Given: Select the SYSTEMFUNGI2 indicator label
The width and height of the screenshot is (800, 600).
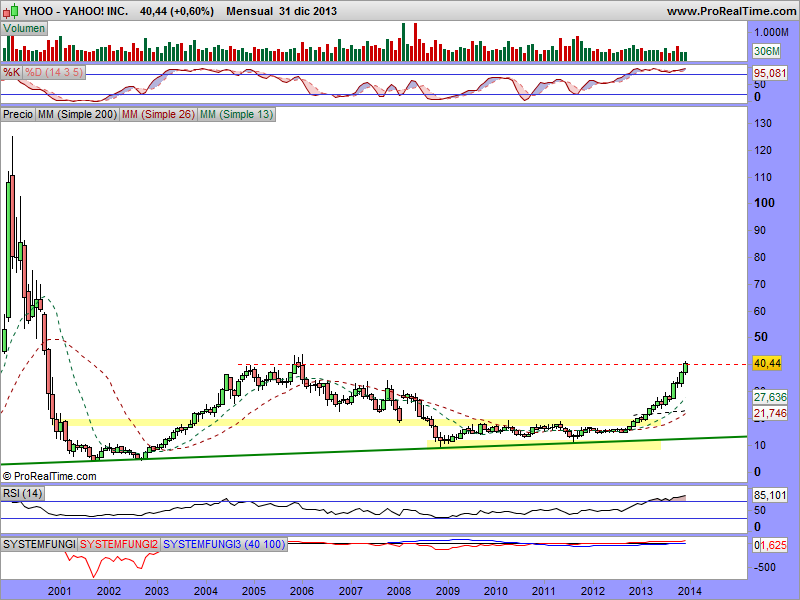Looking at the screenshot, I should (119, 544).
